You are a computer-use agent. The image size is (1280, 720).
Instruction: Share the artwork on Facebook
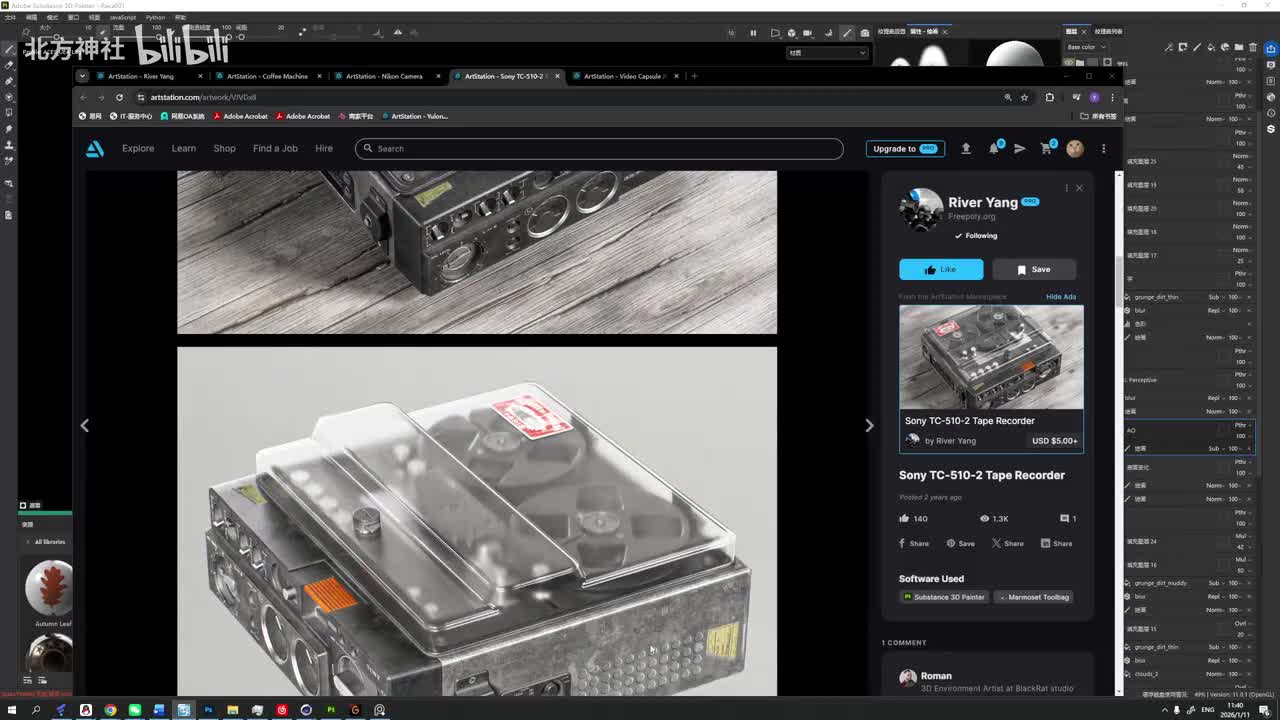[x=914, y=543]
